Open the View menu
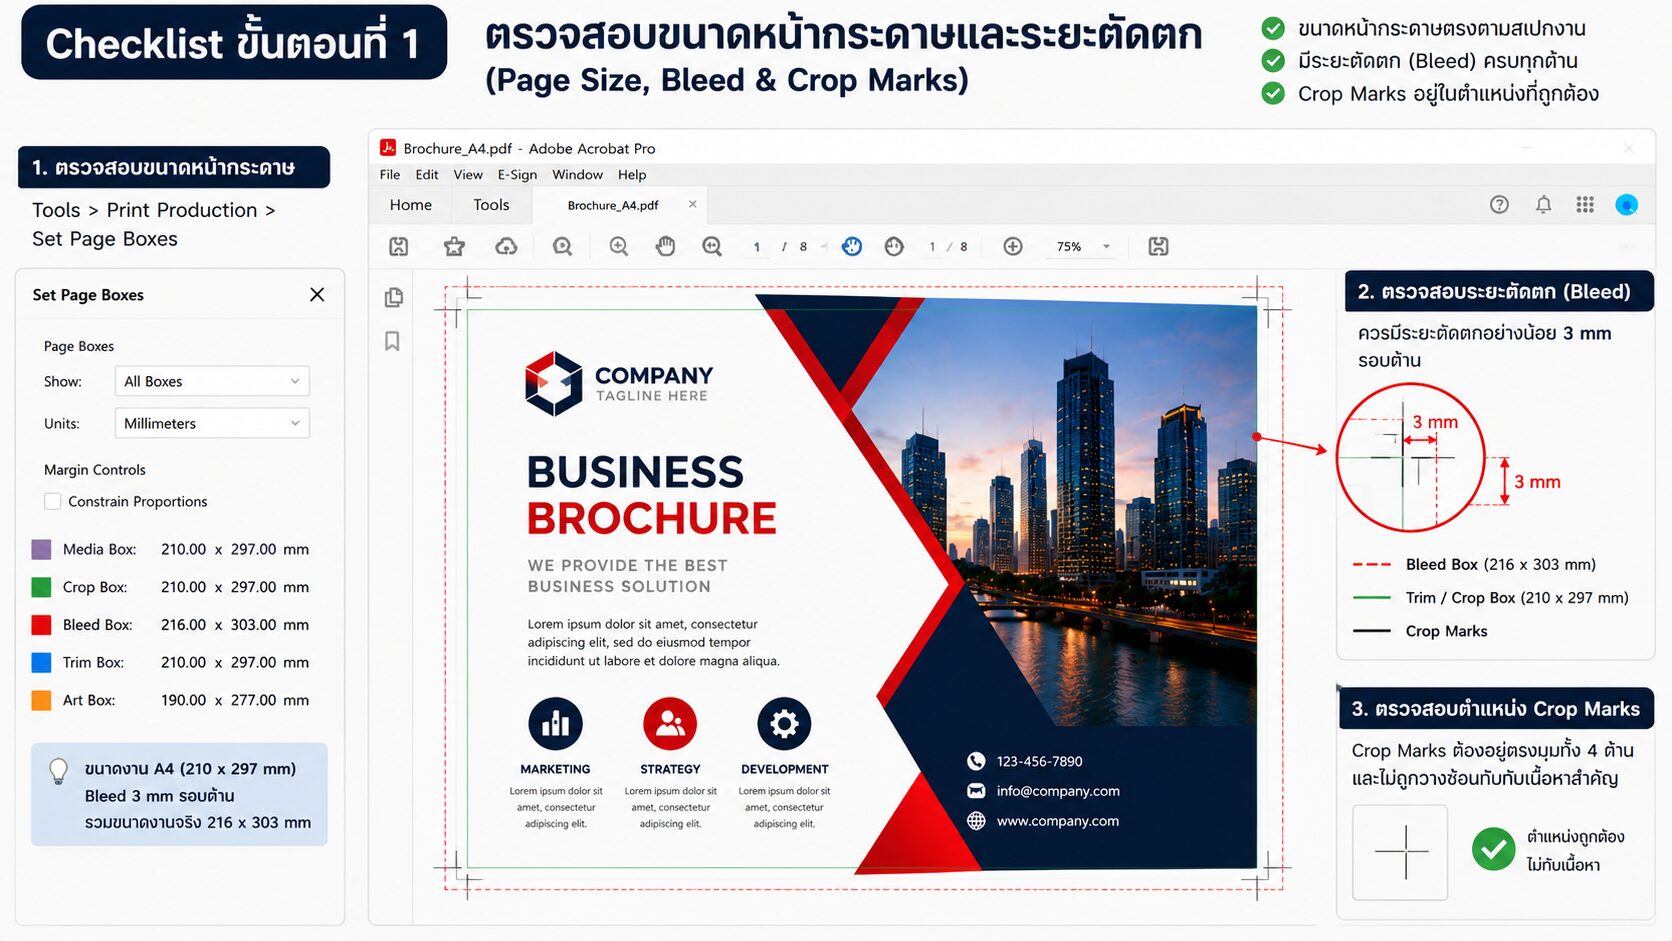Viewport: 1672px width, 941px height. click(x=468, y=175)
